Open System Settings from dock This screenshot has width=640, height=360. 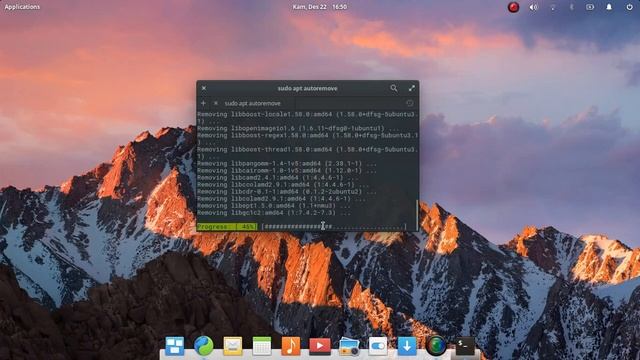(x=378, y=346)
